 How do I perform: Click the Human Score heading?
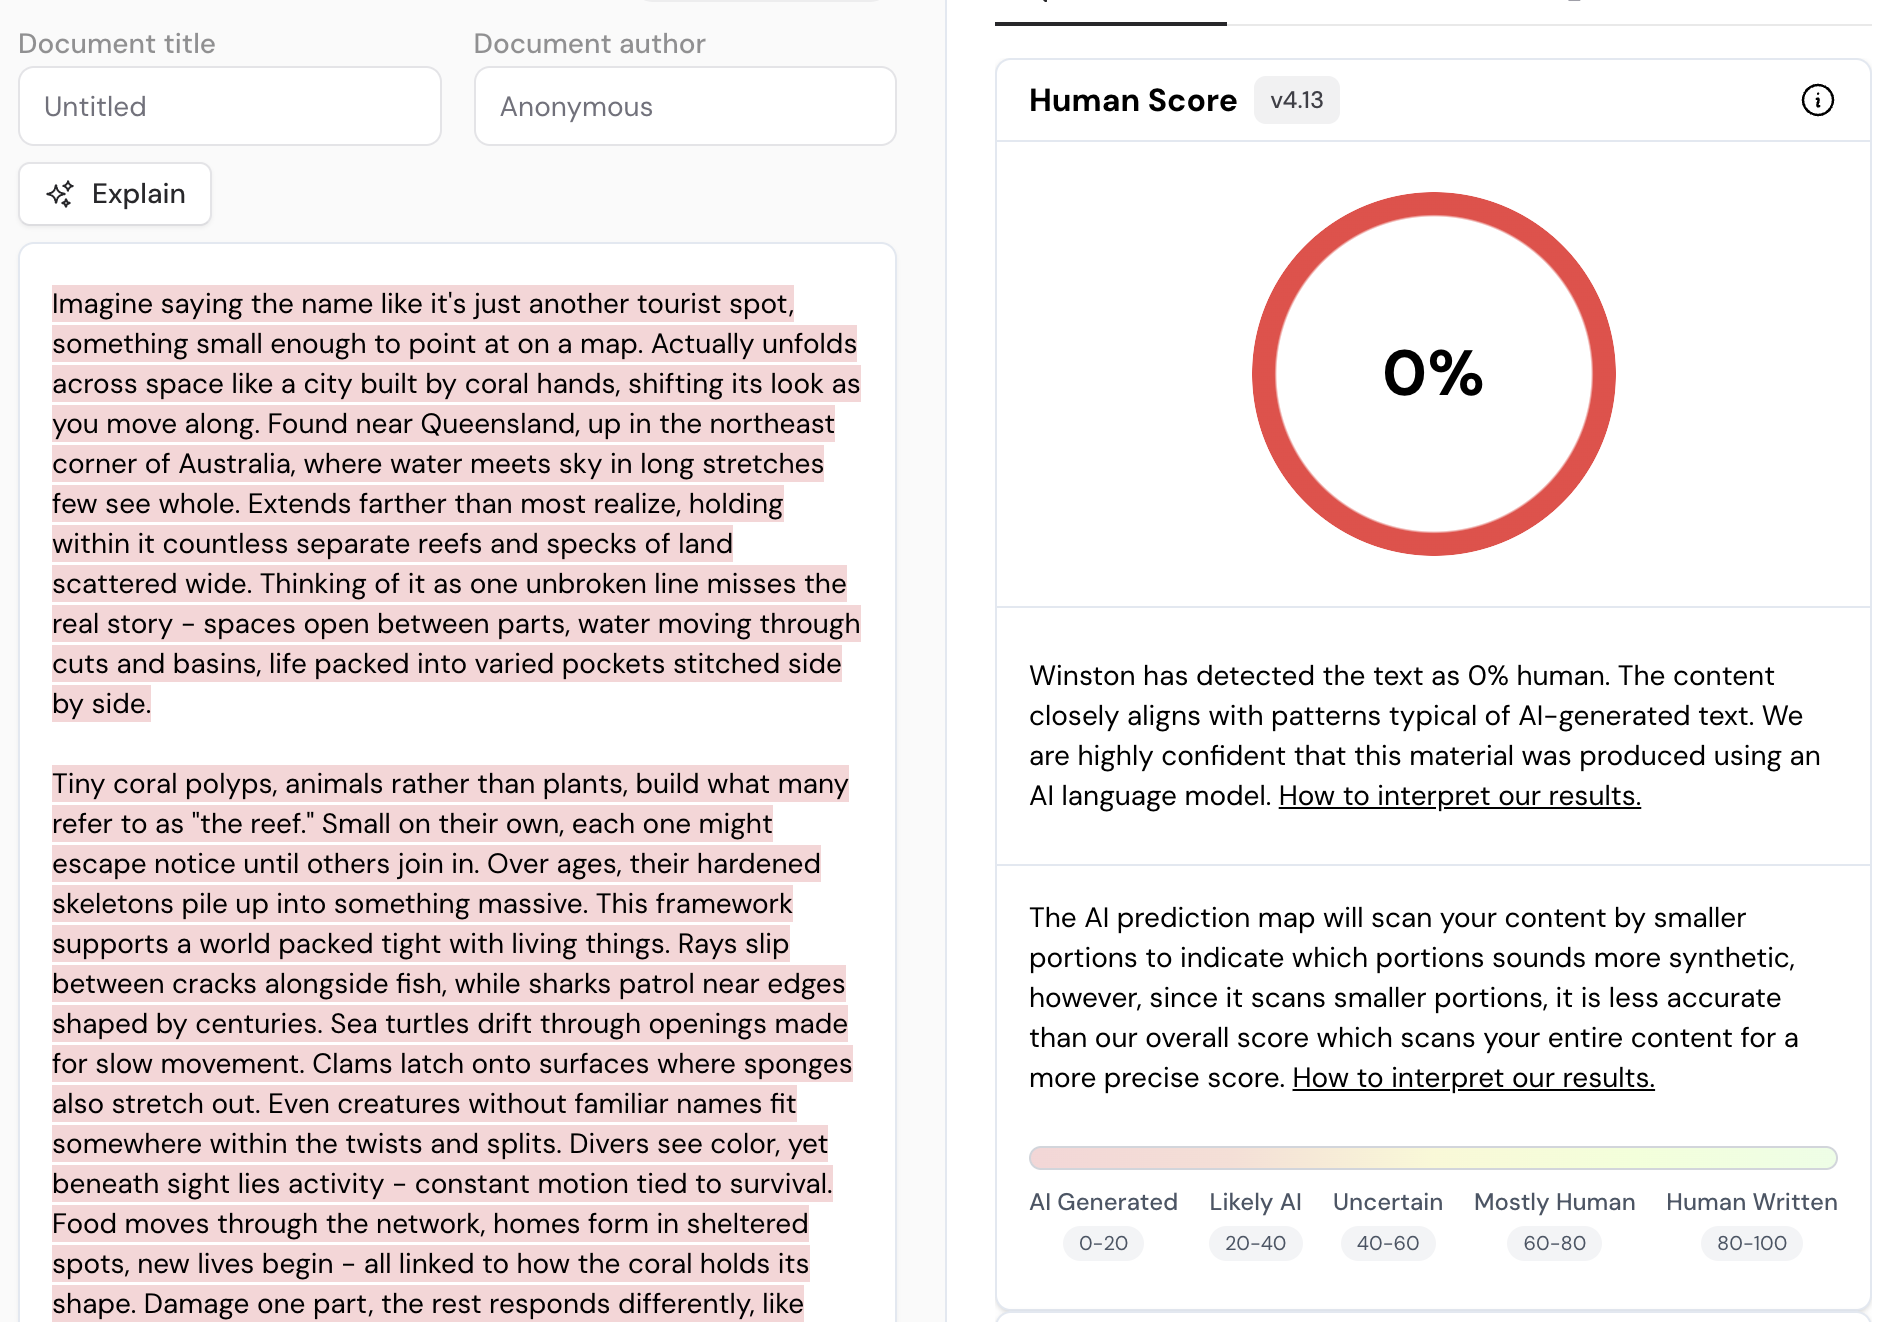coord(1132,100)
